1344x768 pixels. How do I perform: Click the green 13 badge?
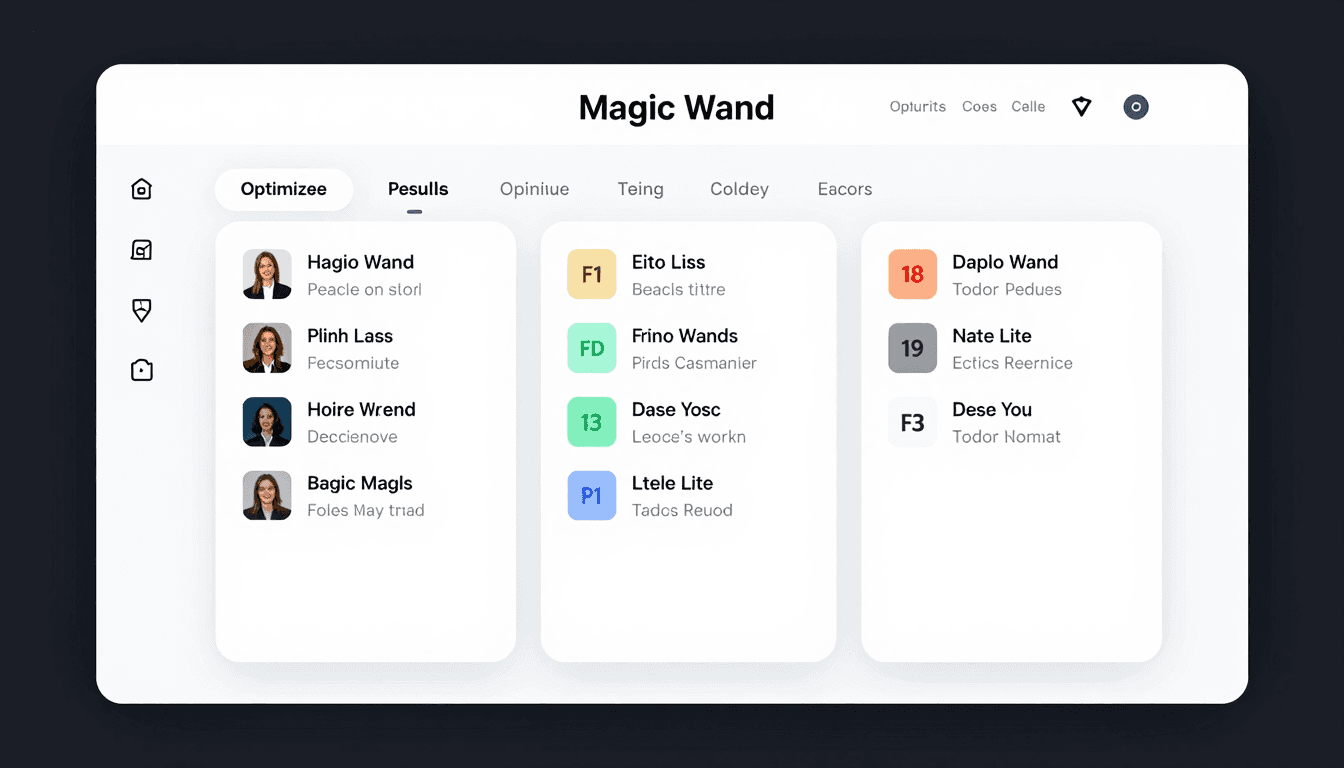(592, 422)
